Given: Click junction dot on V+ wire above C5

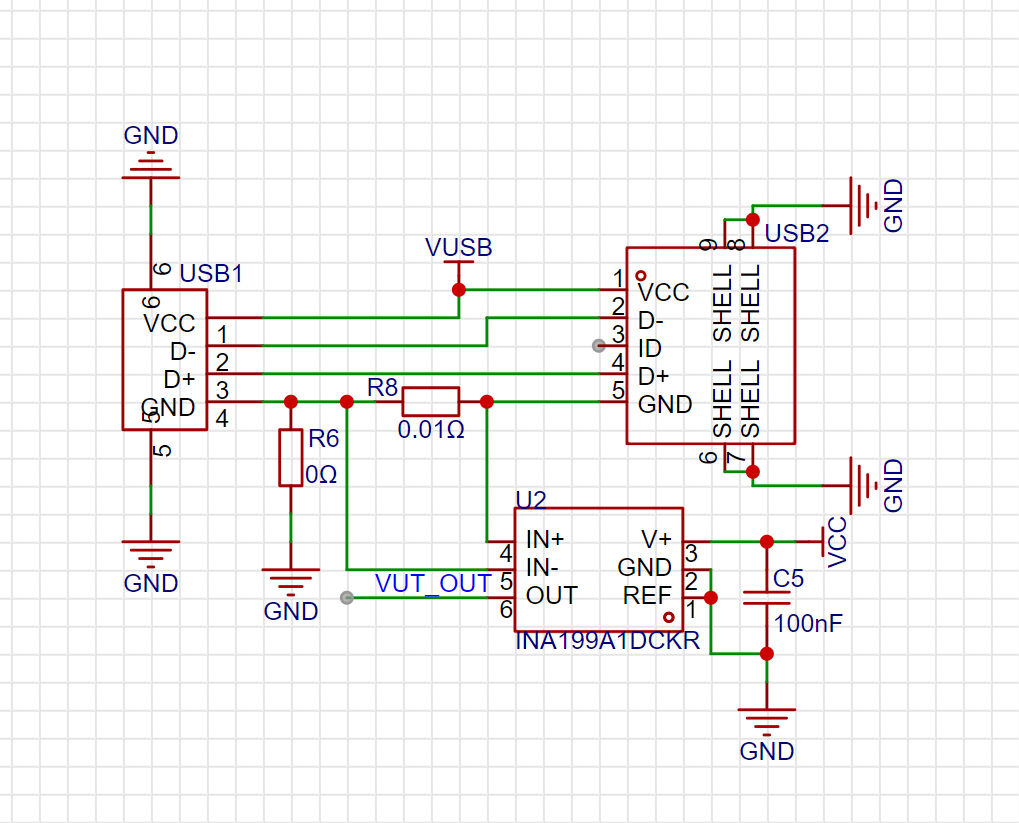Looking at the screenshot, I should [767, 542].
